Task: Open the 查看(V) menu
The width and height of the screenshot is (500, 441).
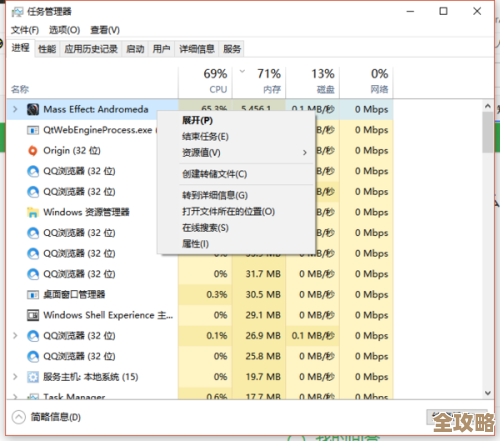Action: [x=105, y=30]
